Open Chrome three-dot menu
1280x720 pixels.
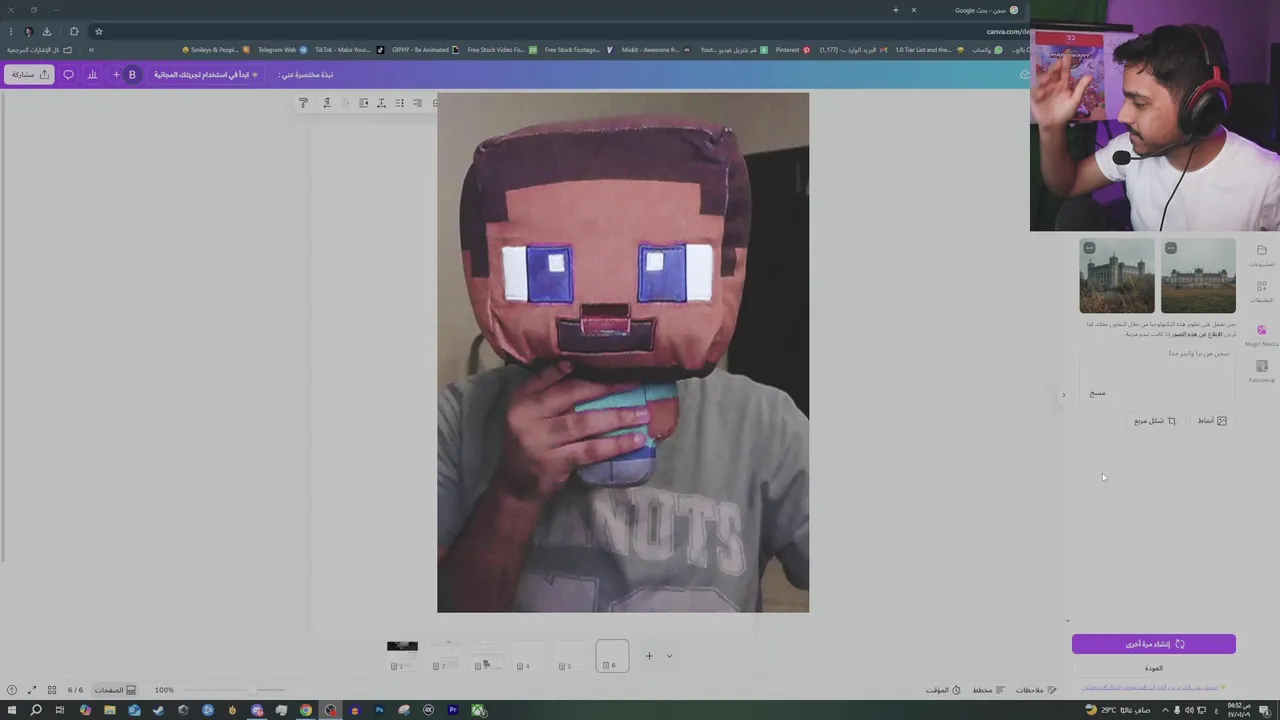click(x=11, y=31)
